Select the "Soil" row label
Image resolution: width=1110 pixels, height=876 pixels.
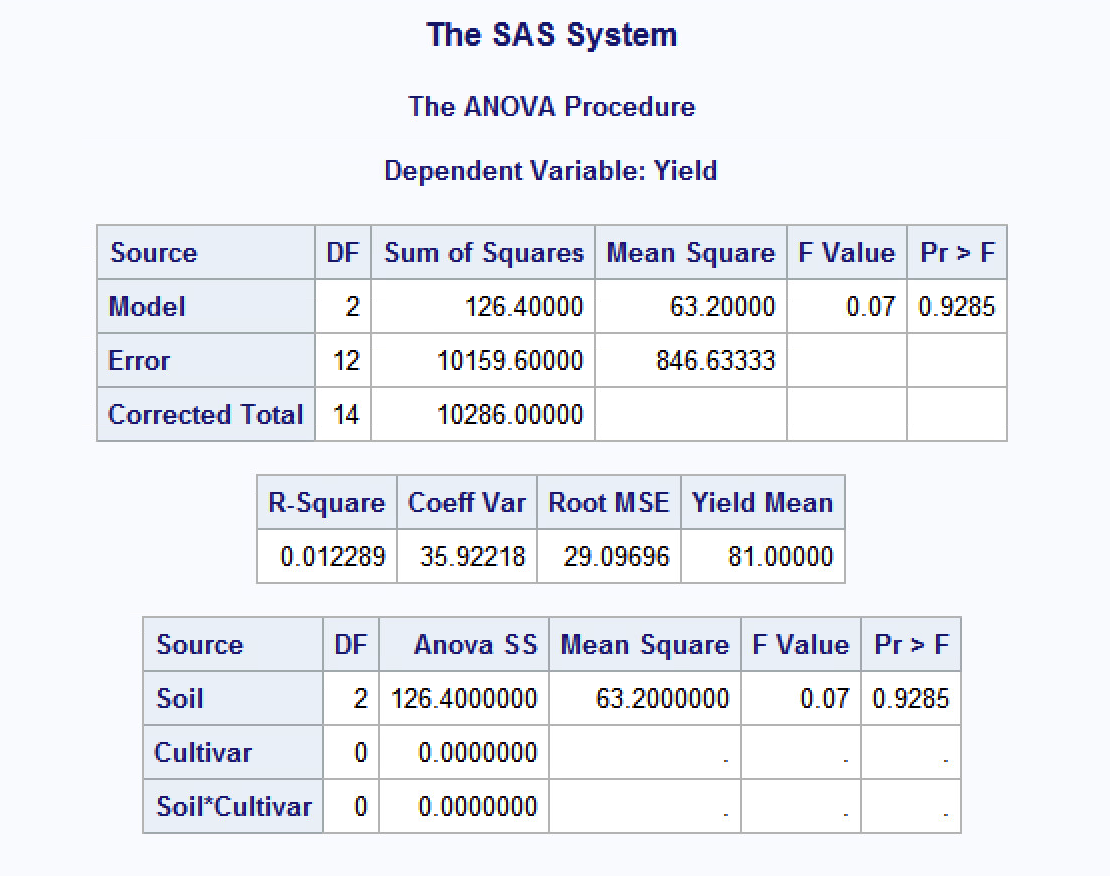click(x=180, y=698)
